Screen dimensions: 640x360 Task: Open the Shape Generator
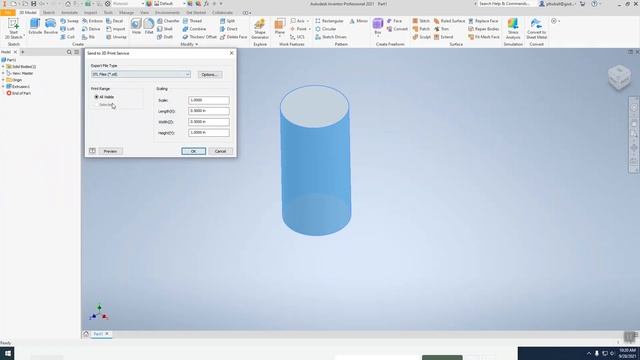[x=260, y=29]
